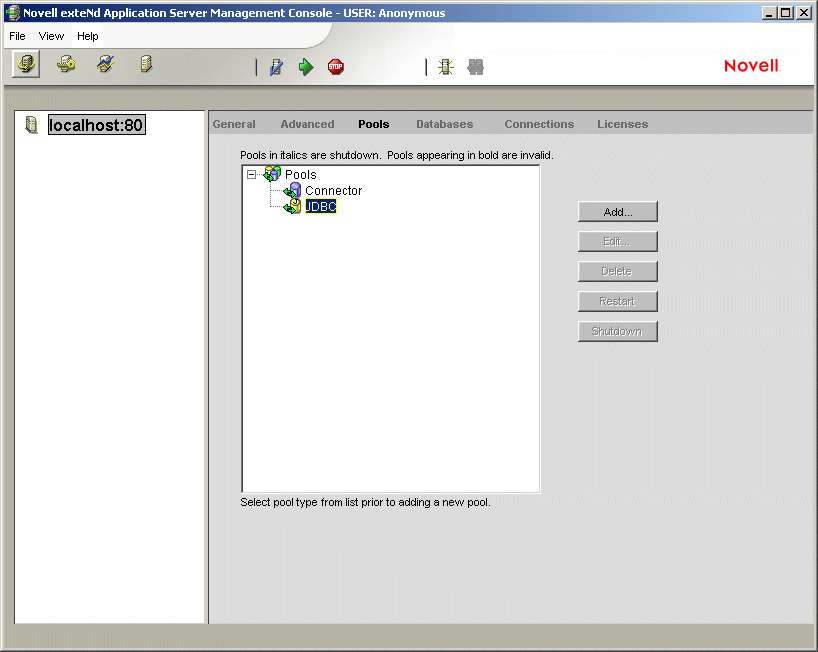The image size is (818, 652).
Task: Click the Pools root folder icon
Action: [x=272, y=174]
